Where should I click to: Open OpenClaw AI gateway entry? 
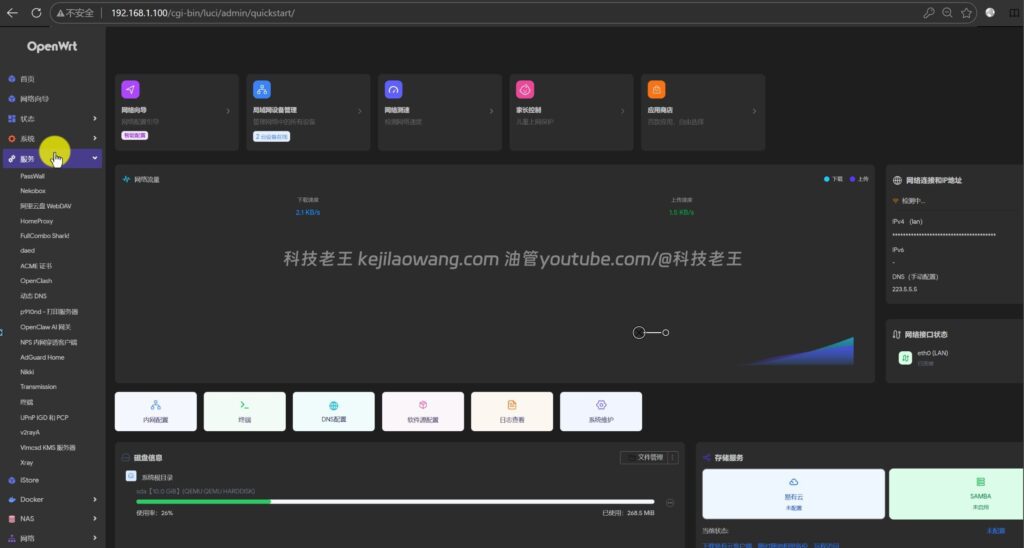[x=45, y=327]
